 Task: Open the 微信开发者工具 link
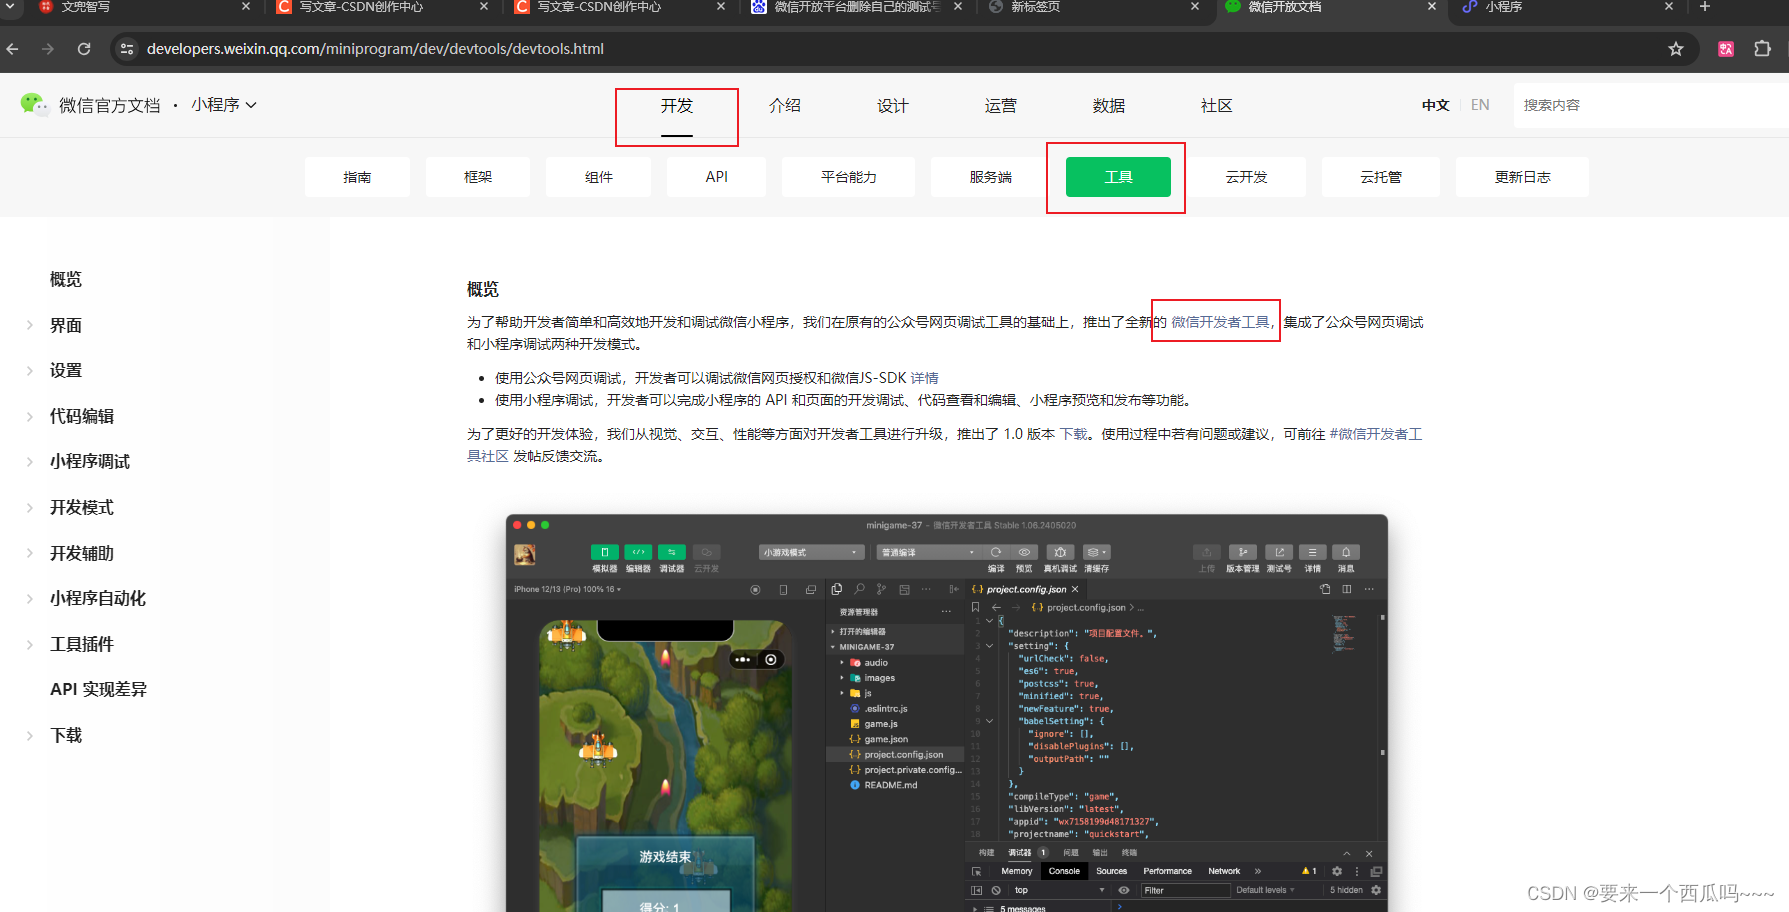1220,322
